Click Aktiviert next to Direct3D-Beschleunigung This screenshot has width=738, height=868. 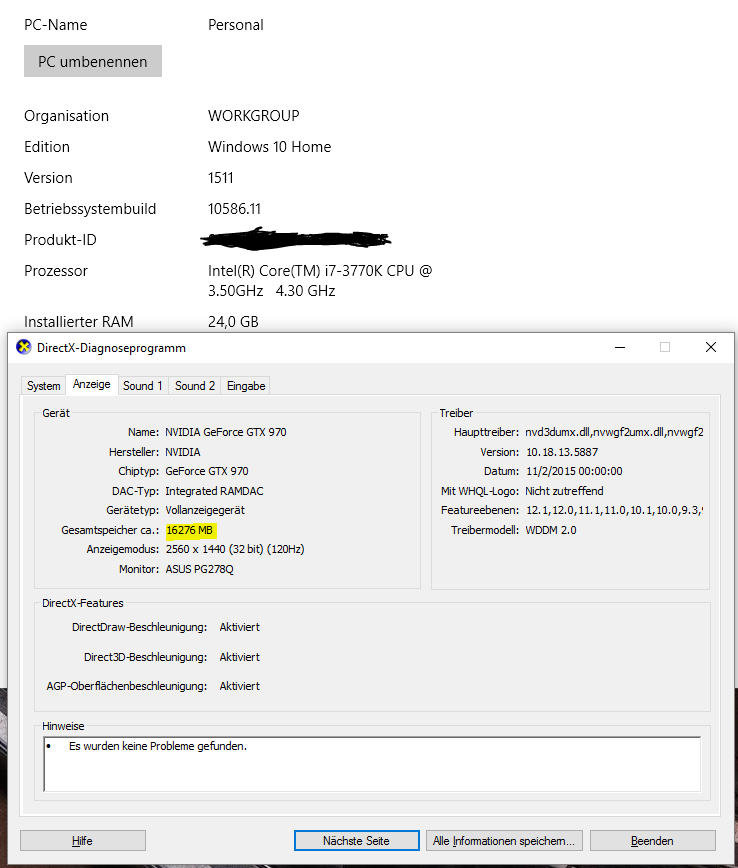239,657
